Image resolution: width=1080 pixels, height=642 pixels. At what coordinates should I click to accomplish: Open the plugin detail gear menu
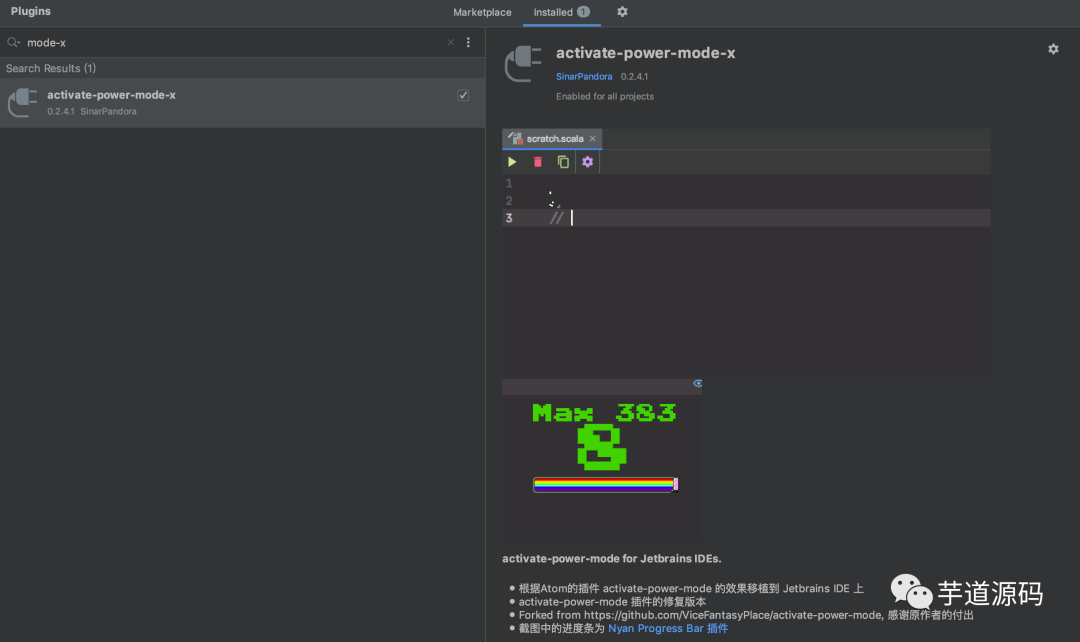1053,49
